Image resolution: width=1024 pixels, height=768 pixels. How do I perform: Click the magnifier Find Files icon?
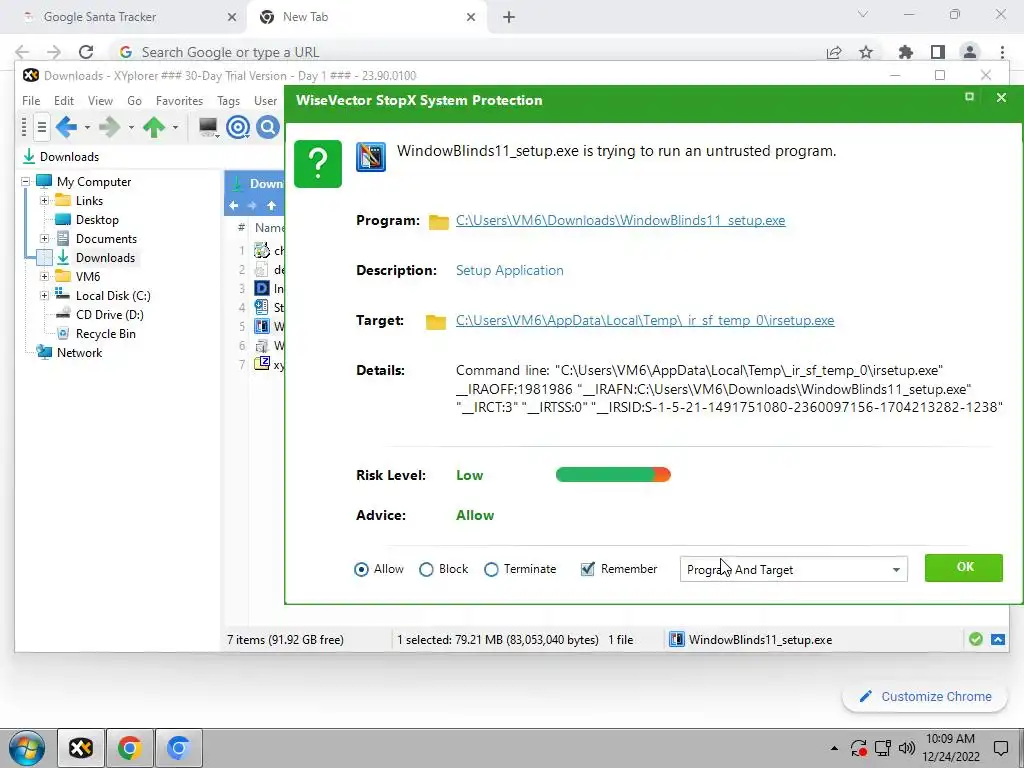point(268,127)
